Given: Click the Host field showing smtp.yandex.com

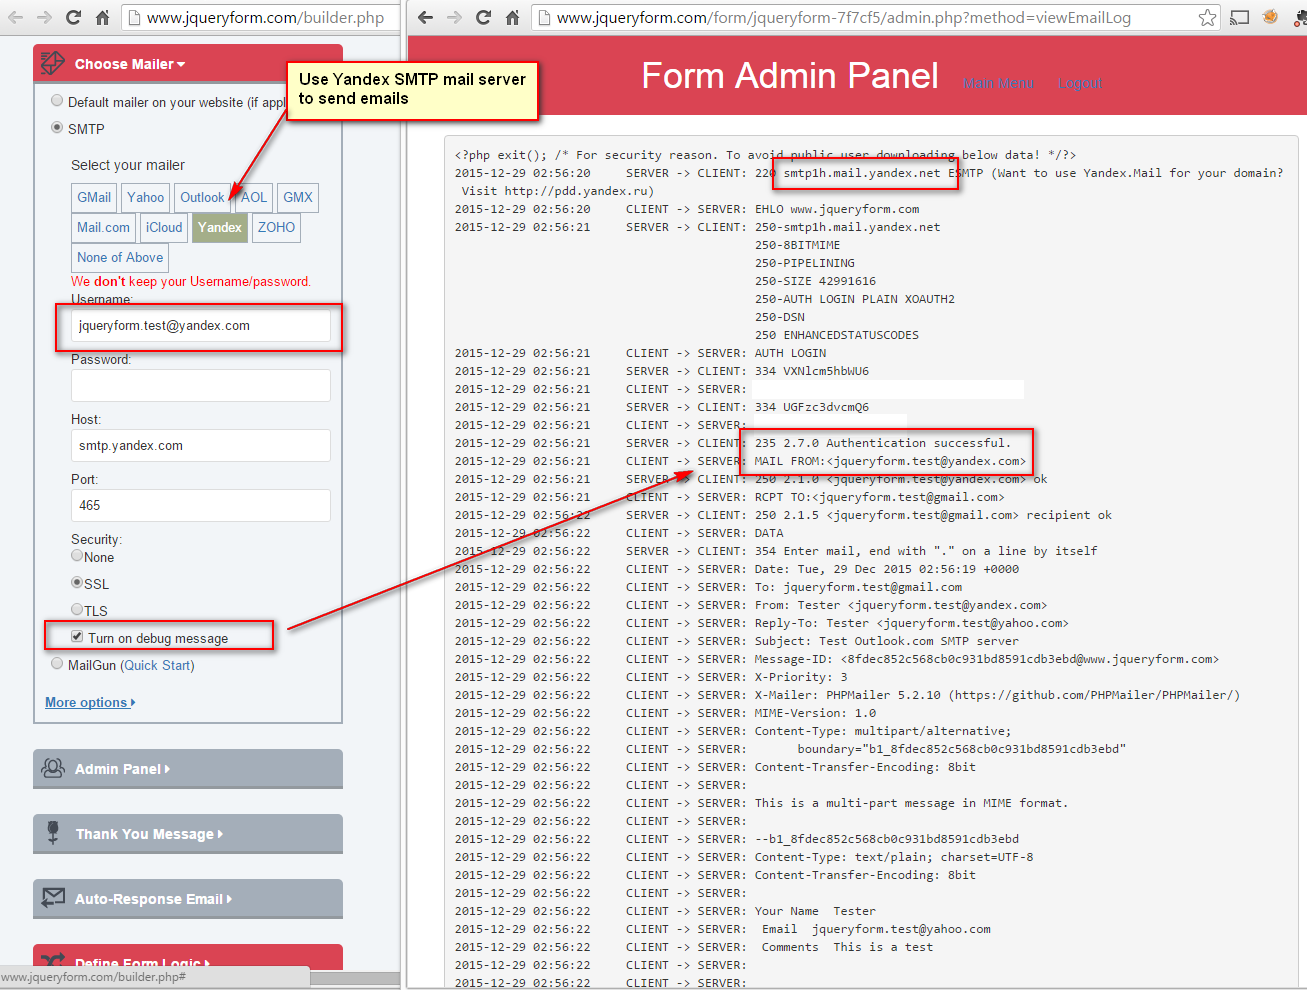Looking at the screenshot, I should pyautogui.click(x=201, y=446).
